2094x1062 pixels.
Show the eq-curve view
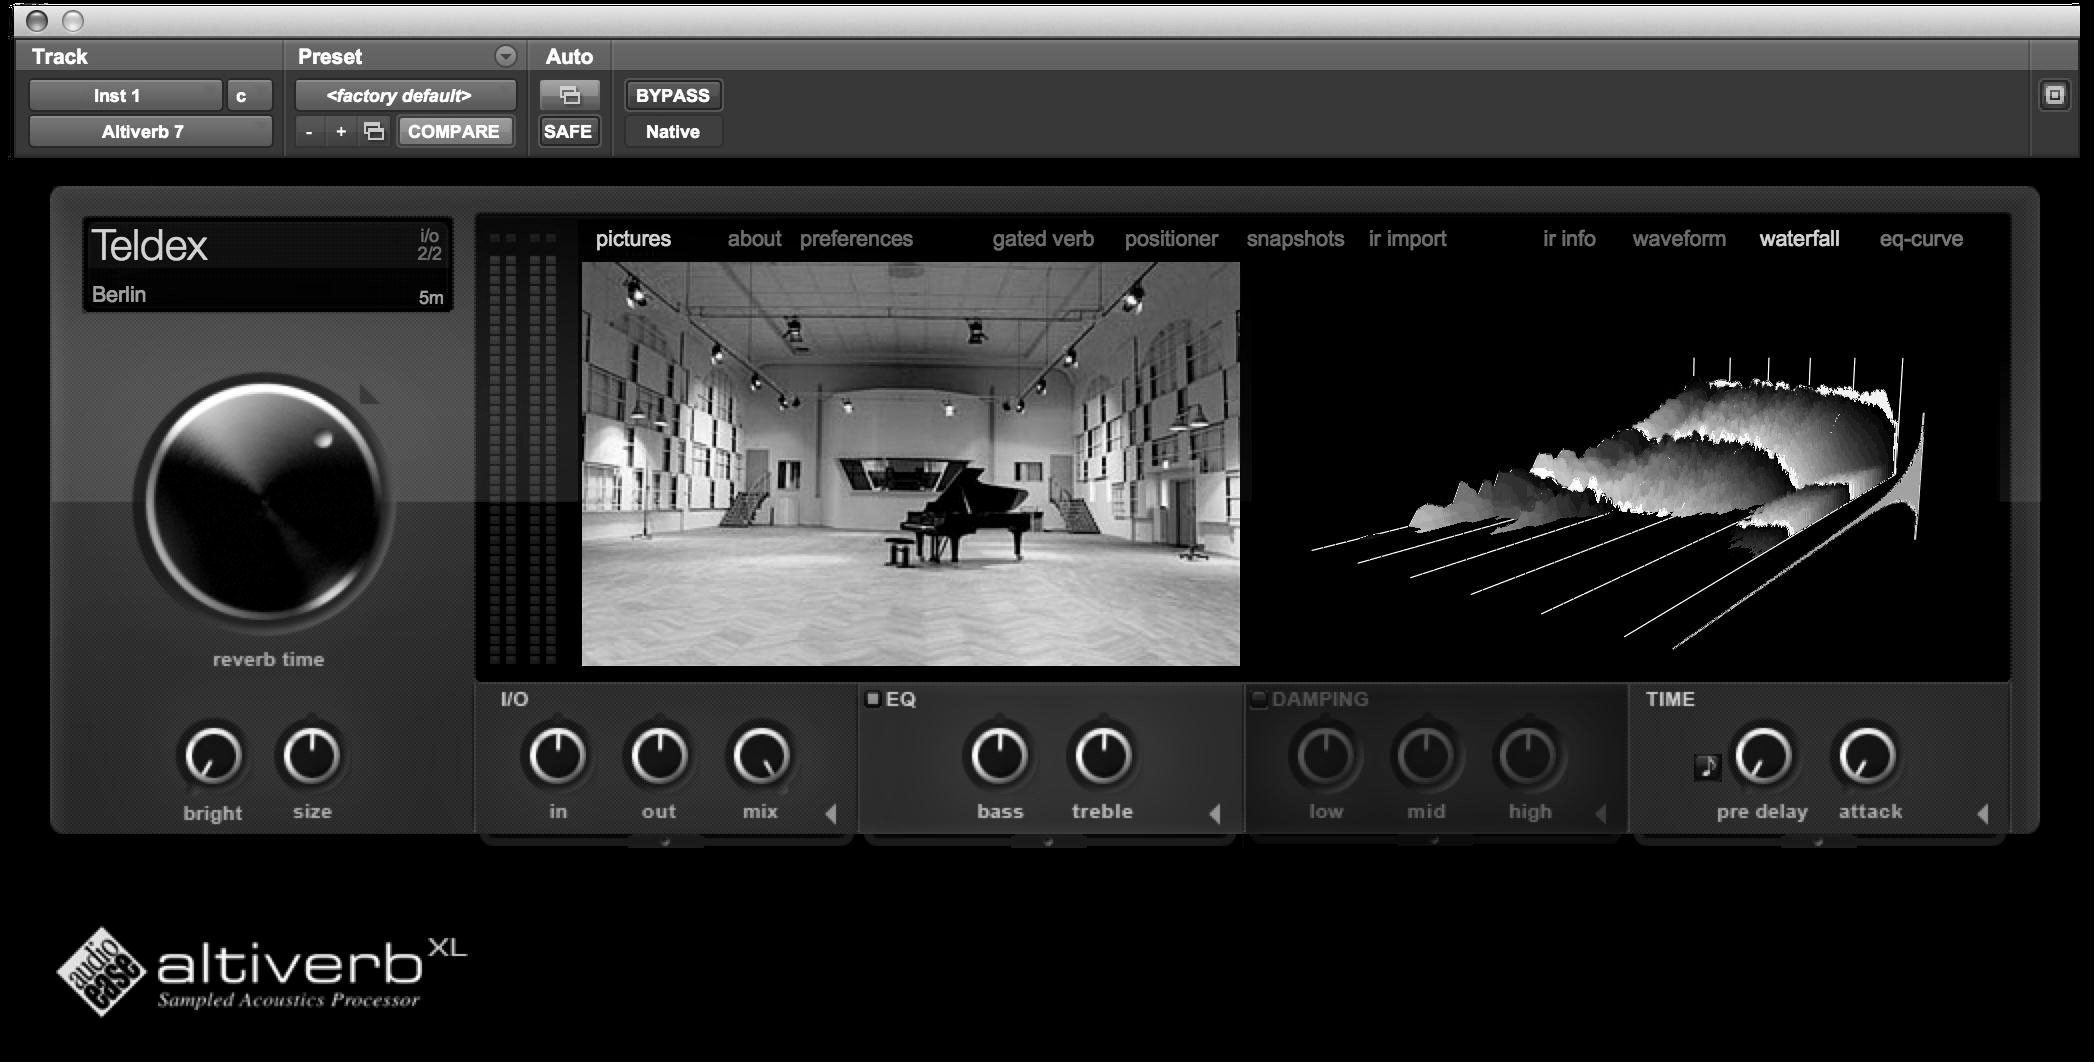click(x=1921, y=239)
